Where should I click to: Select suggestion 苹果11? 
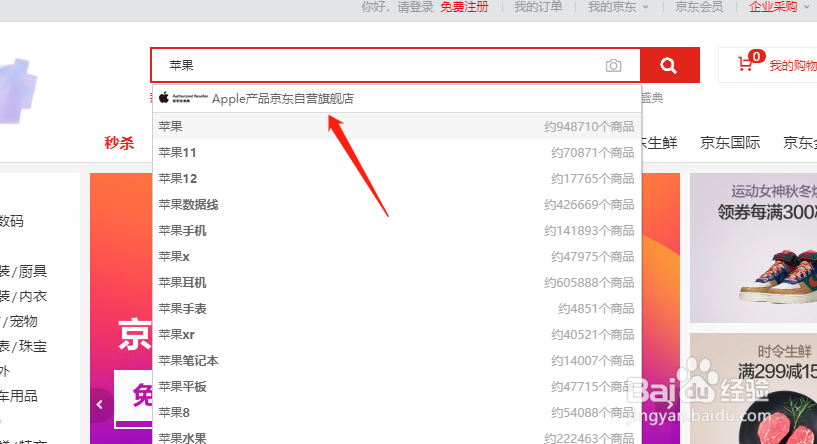tap(397, 152)
